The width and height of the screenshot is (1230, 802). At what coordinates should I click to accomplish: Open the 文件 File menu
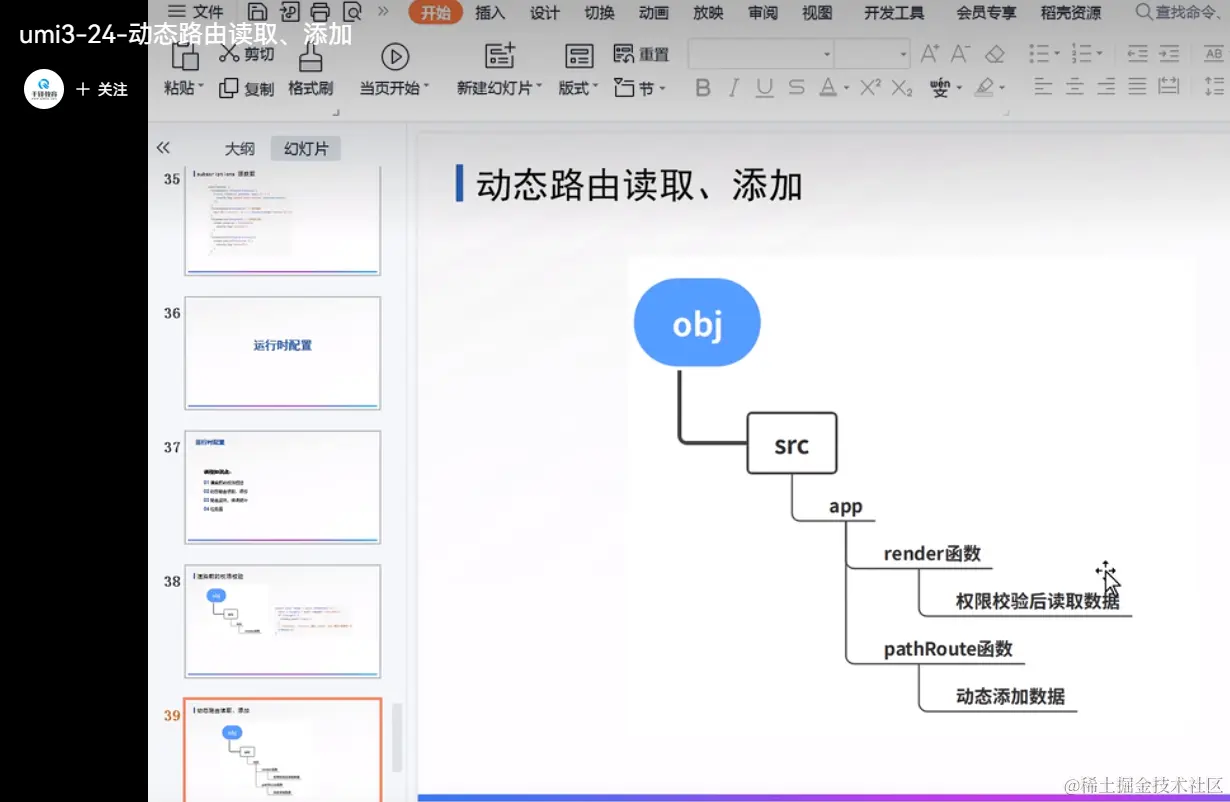coord(196,12)
